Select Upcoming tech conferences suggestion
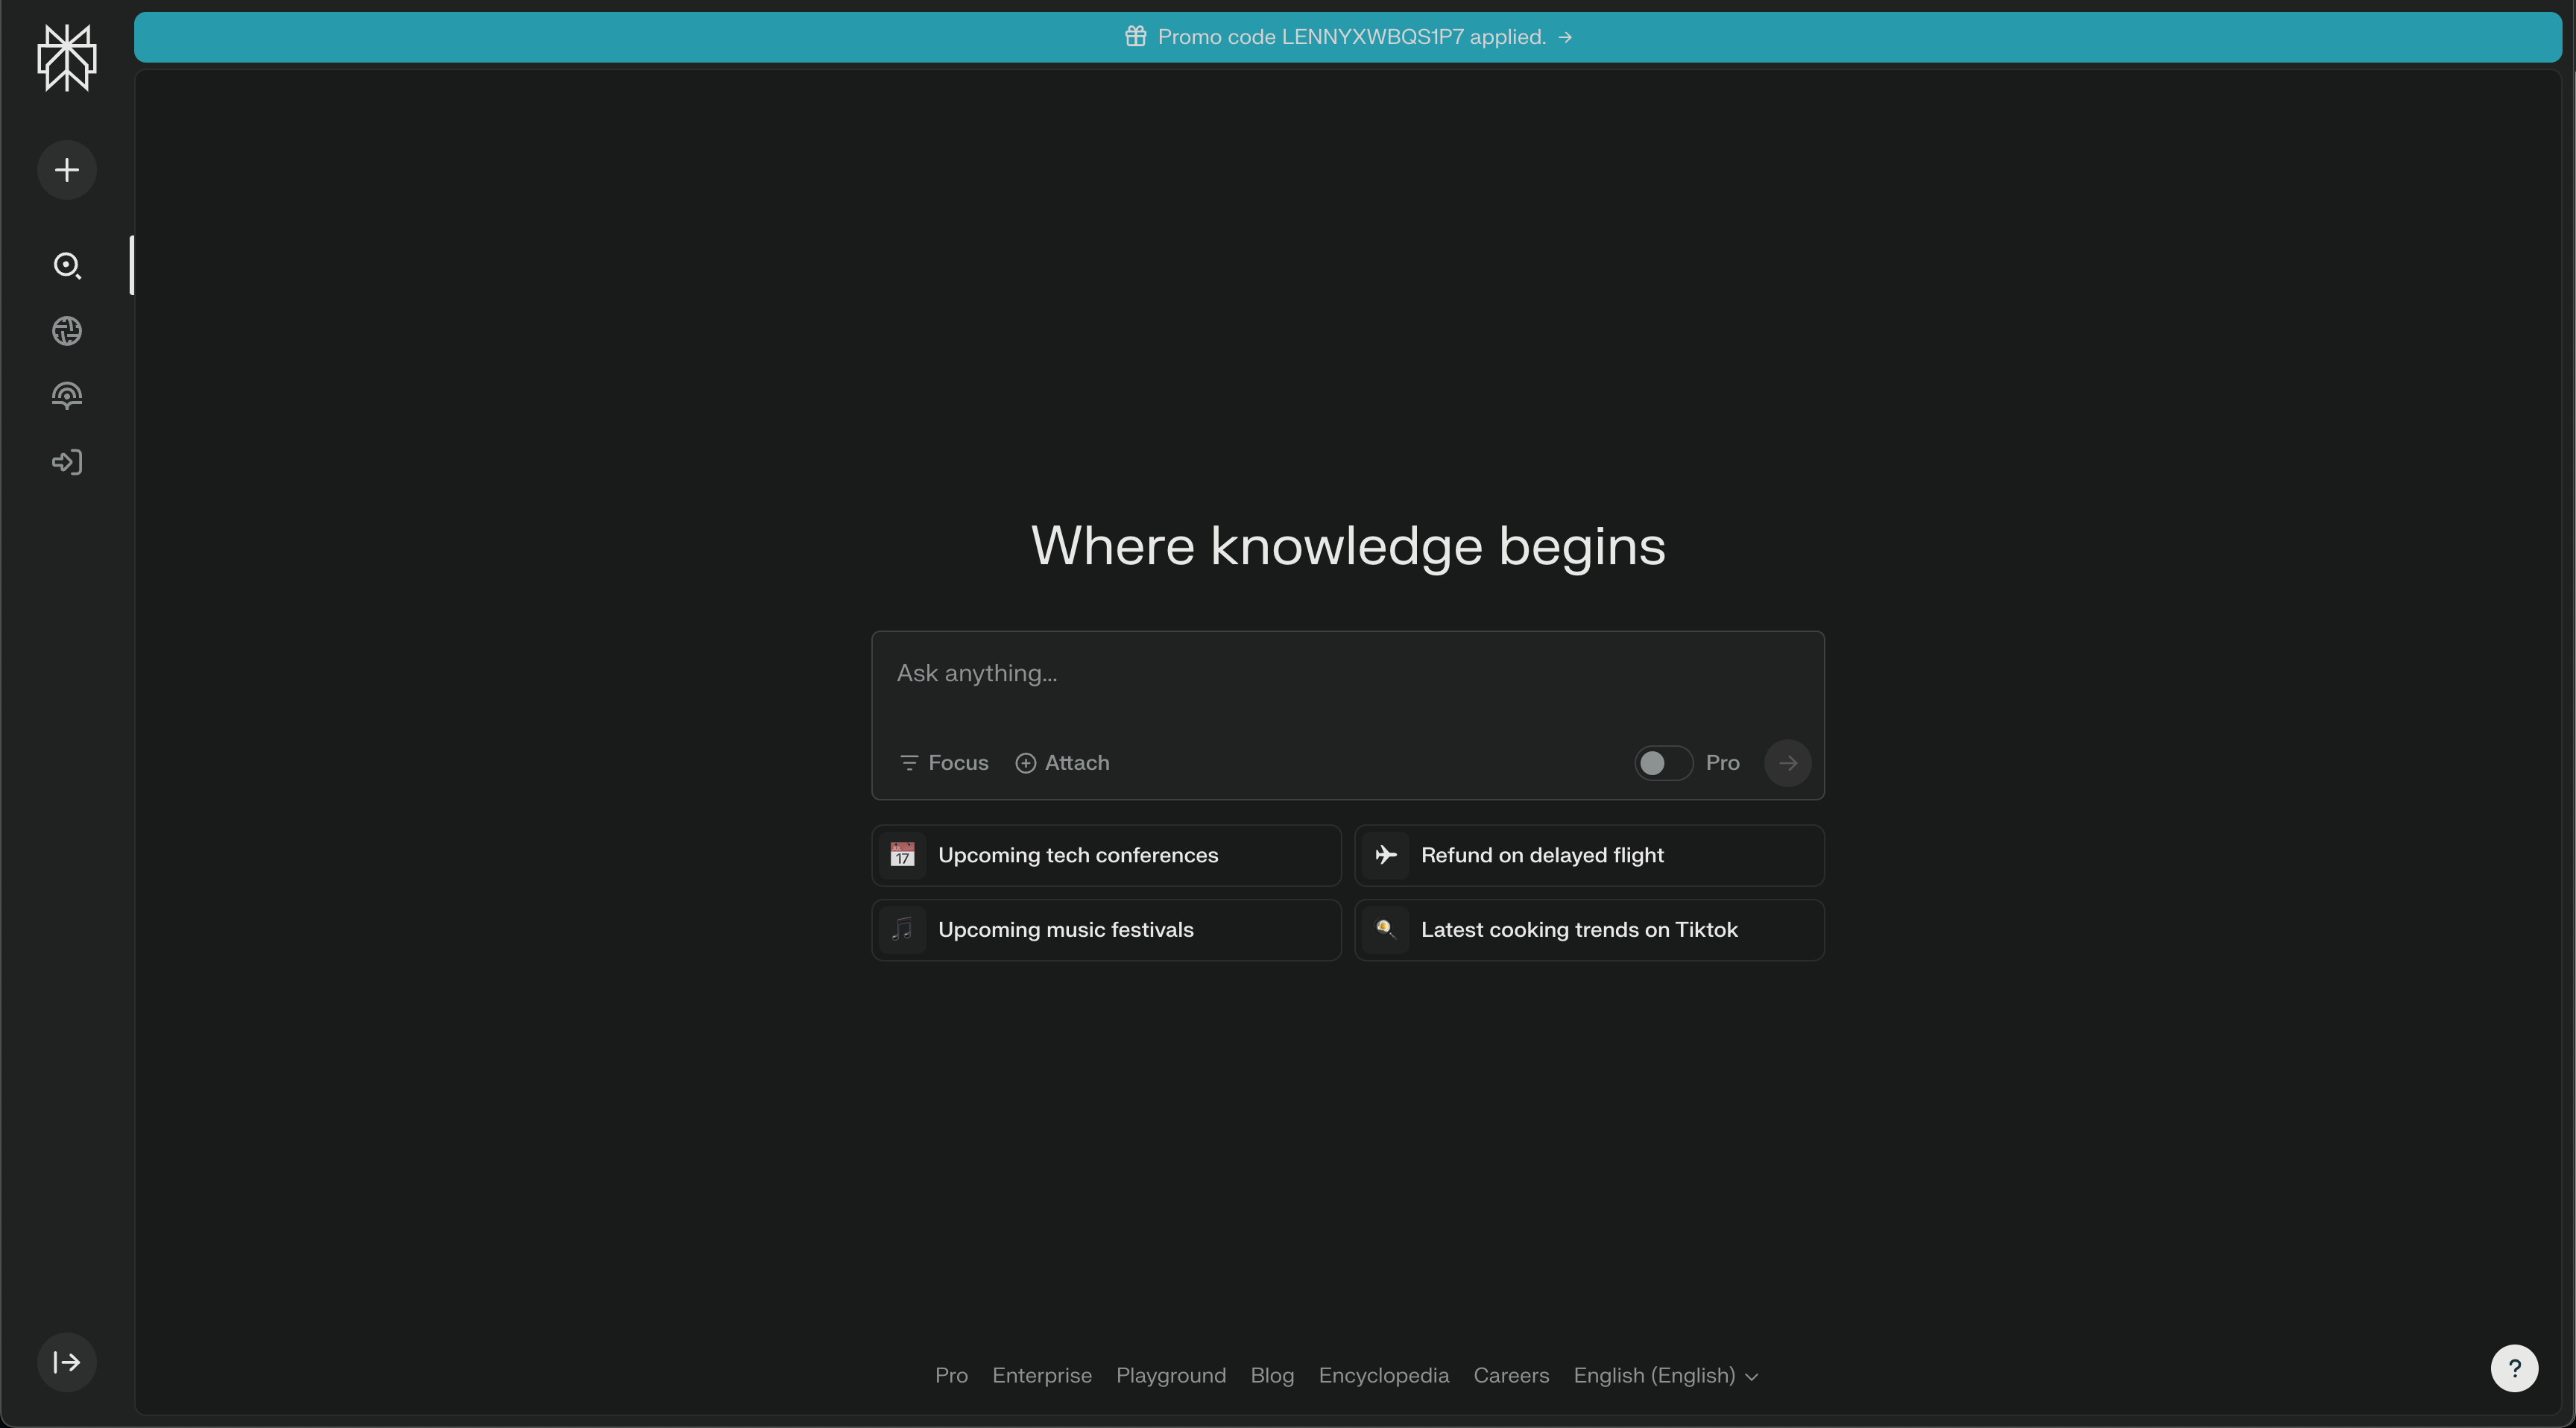This screenshot has height=1428, width=2576. click(x=1105, y=855)
